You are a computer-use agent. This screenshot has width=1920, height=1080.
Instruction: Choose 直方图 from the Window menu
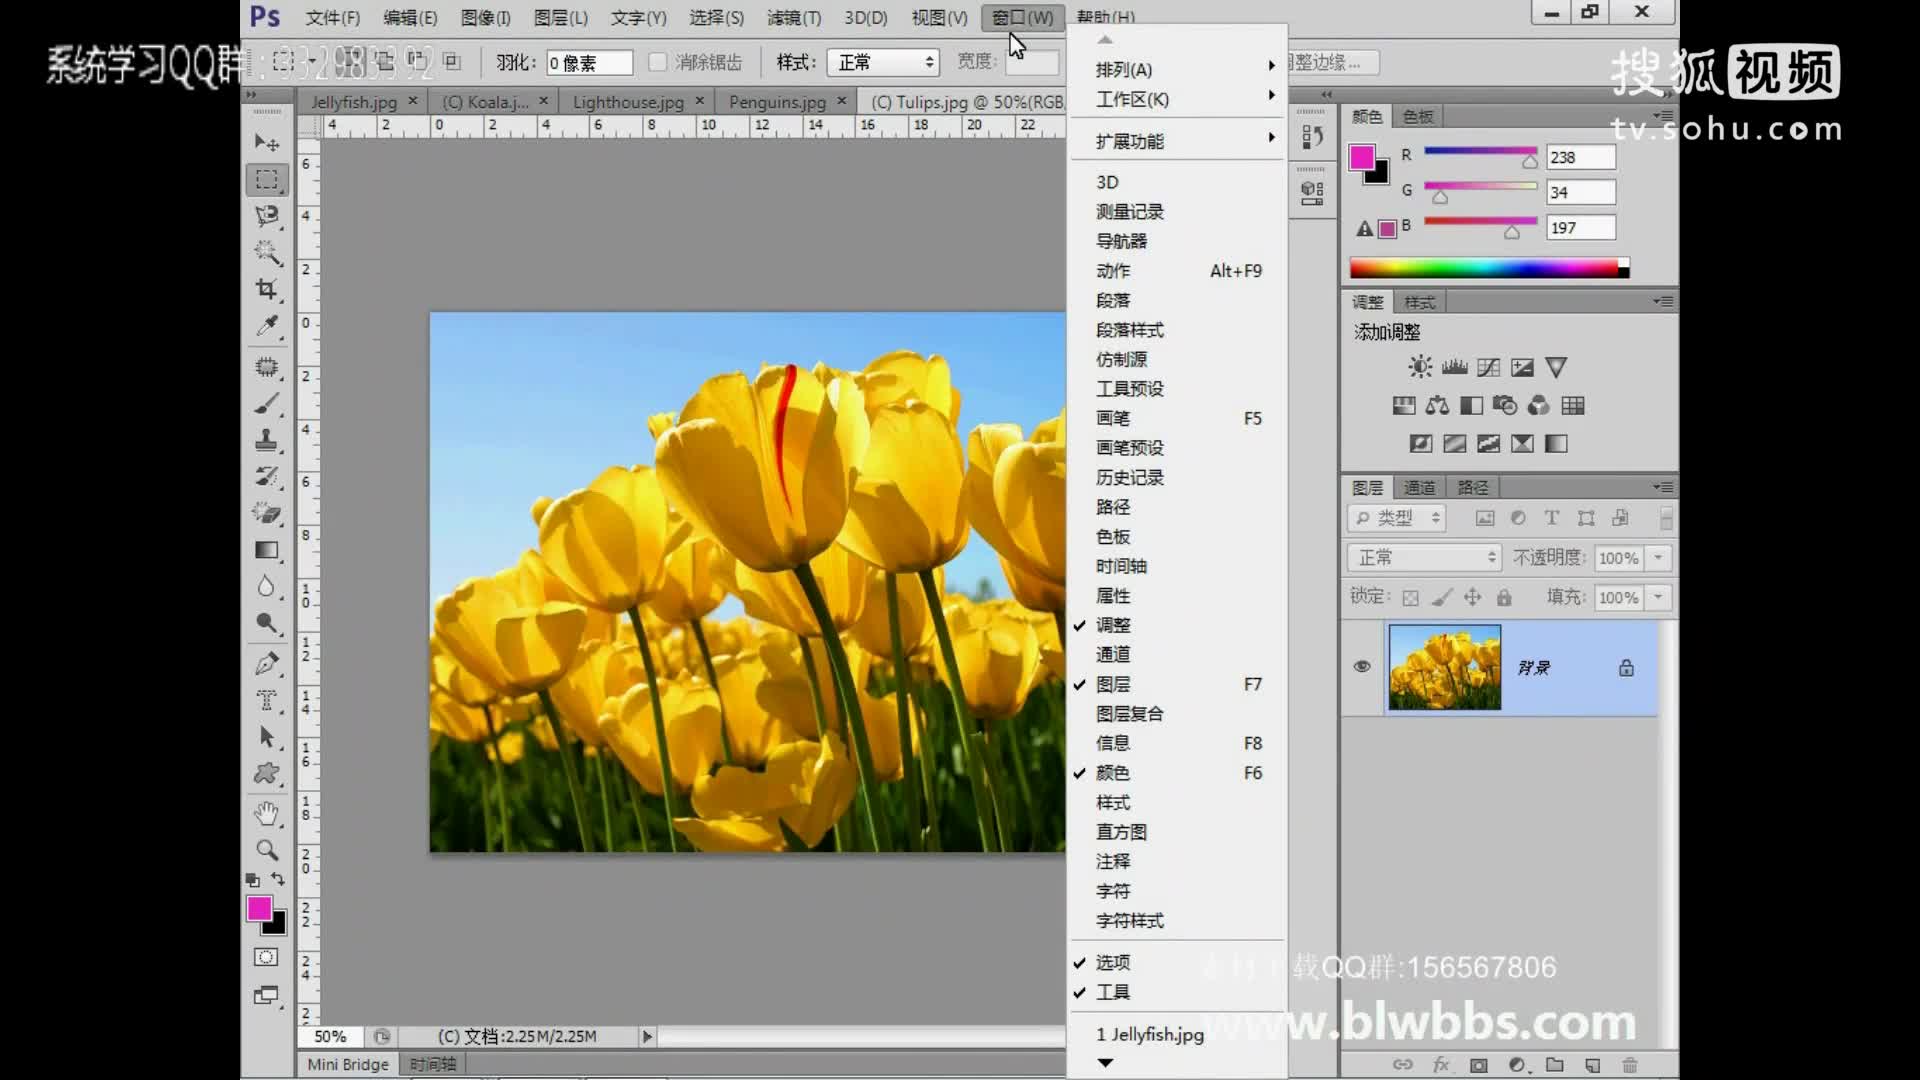tap(1177, 832)
